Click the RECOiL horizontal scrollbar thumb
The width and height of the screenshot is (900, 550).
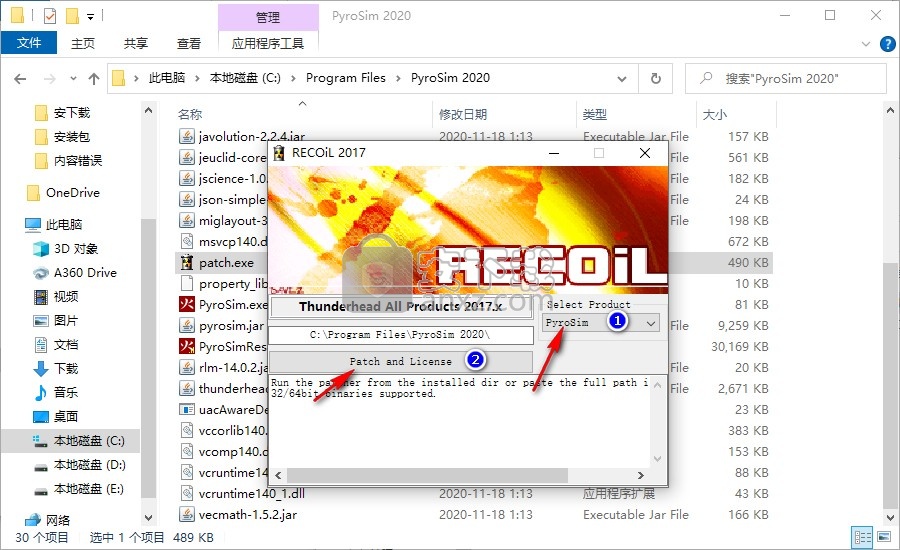click(x=427, y=475)
